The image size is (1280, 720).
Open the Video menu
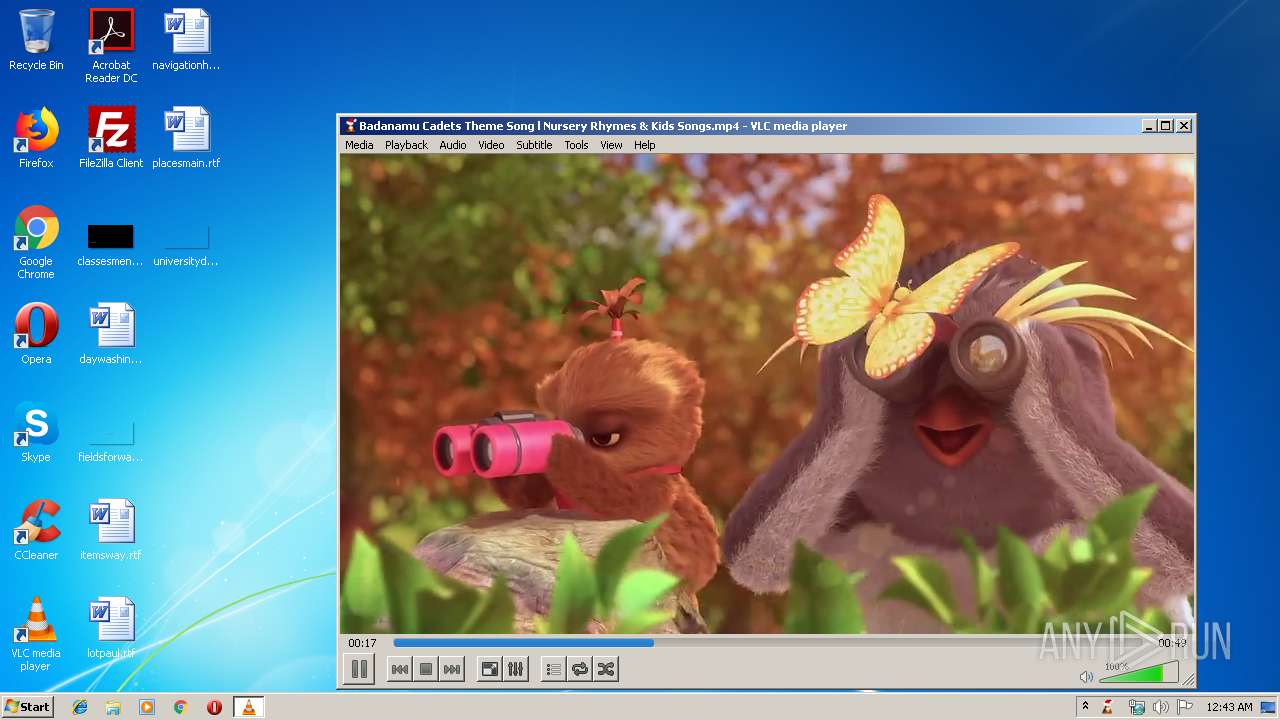pyautogui.click(x=491, y=145)
